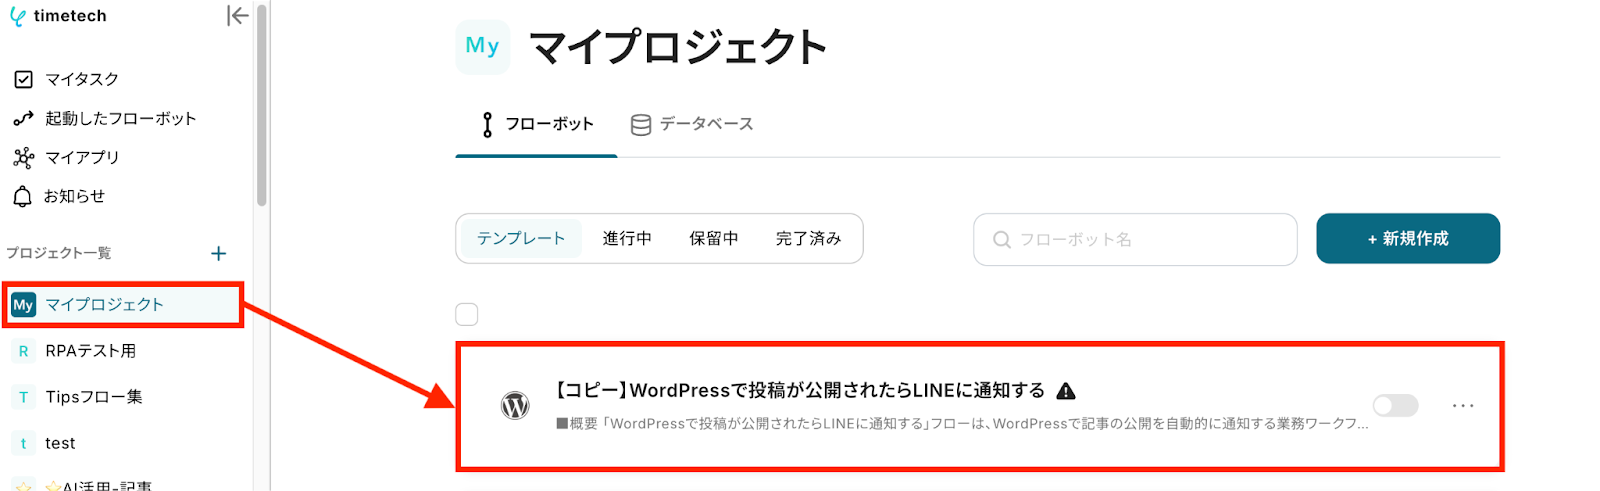Viewport: 1600px width, 491px height.
Task: Collapse the sidebar with the arrow icon
Action: [237, 15]
